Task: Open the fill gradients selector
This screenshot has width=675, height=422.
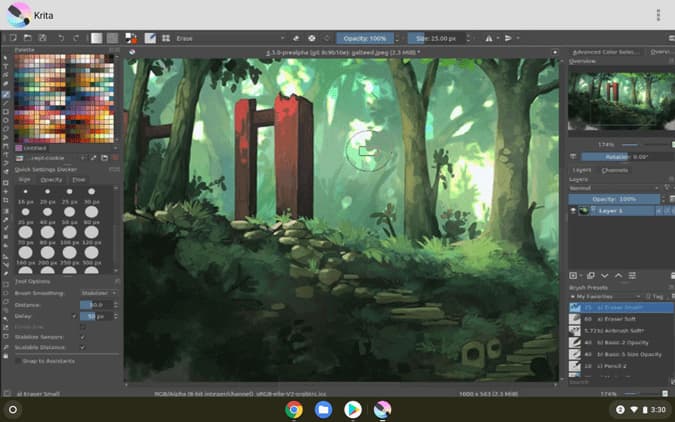Action: pos(96,38)
